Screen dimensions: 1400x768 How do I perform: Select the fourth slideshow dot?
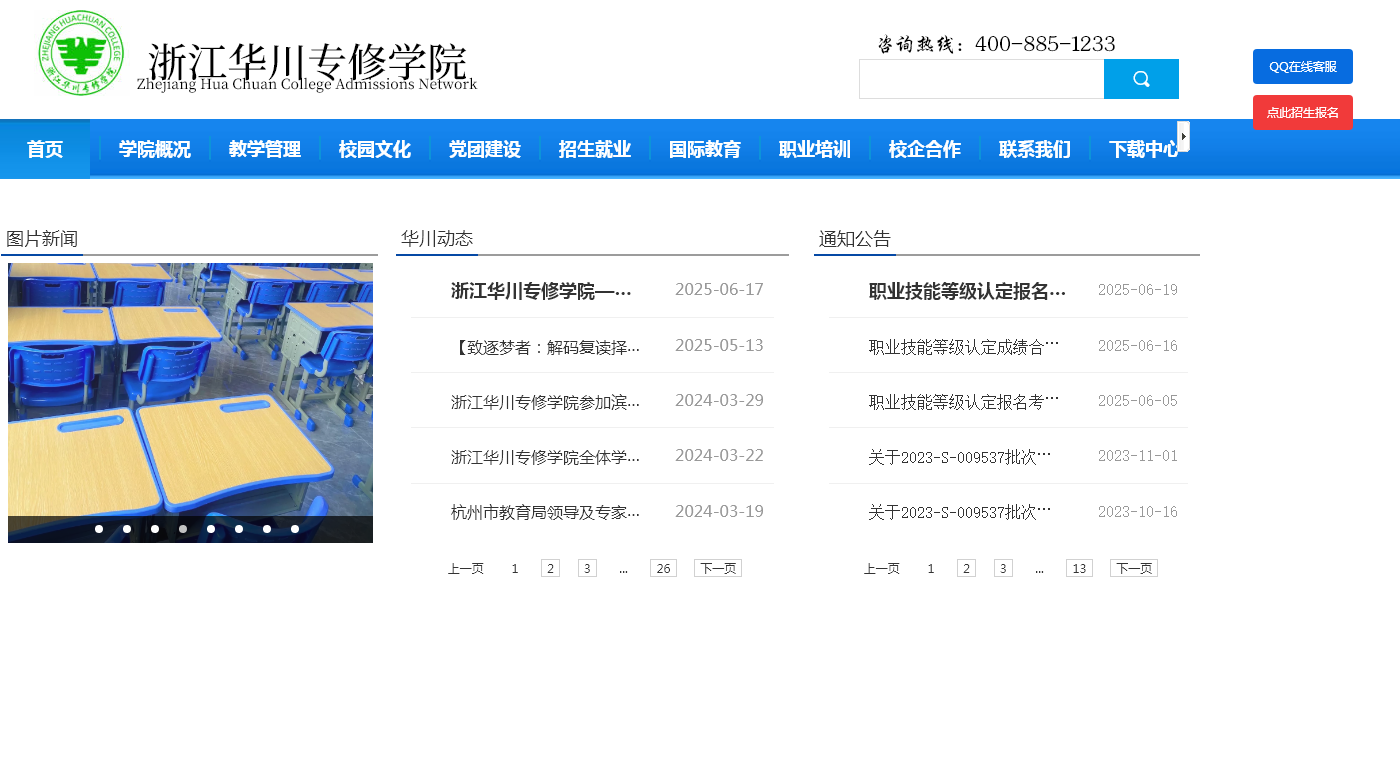pyautogui.click(x=183, y=529)
